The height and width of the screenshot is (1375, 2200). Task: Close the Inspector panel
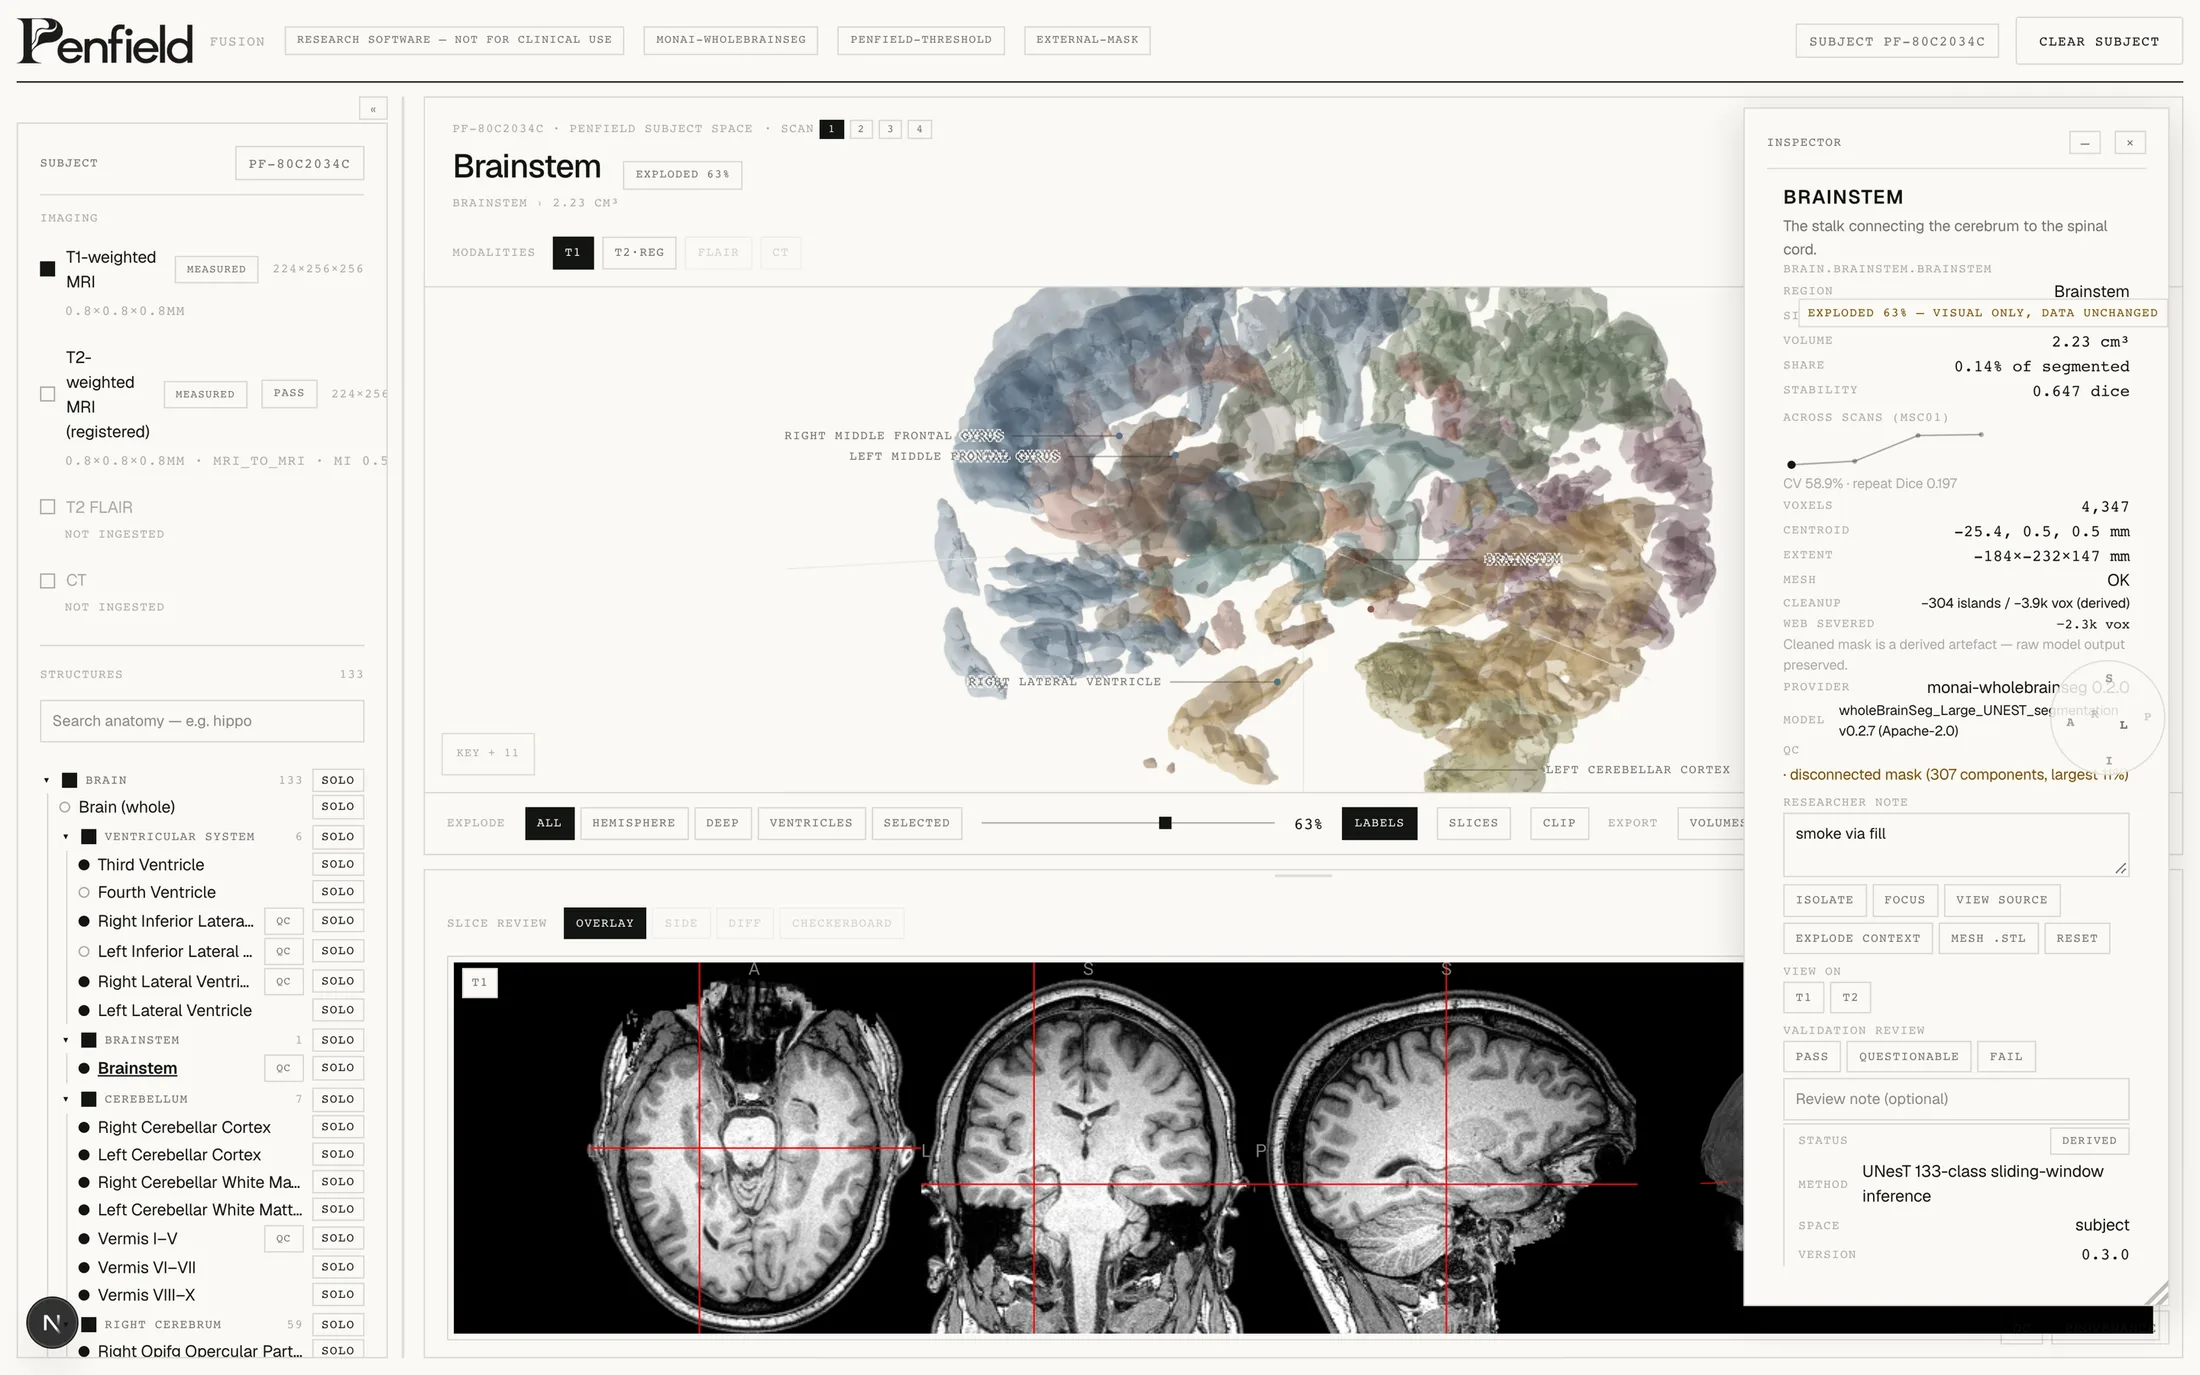[x=2130, y=143]
